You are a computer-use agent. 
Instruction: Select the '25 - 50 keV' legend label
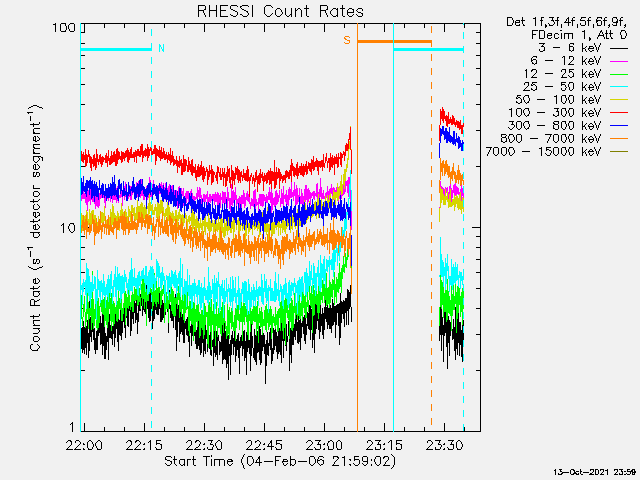562,87
